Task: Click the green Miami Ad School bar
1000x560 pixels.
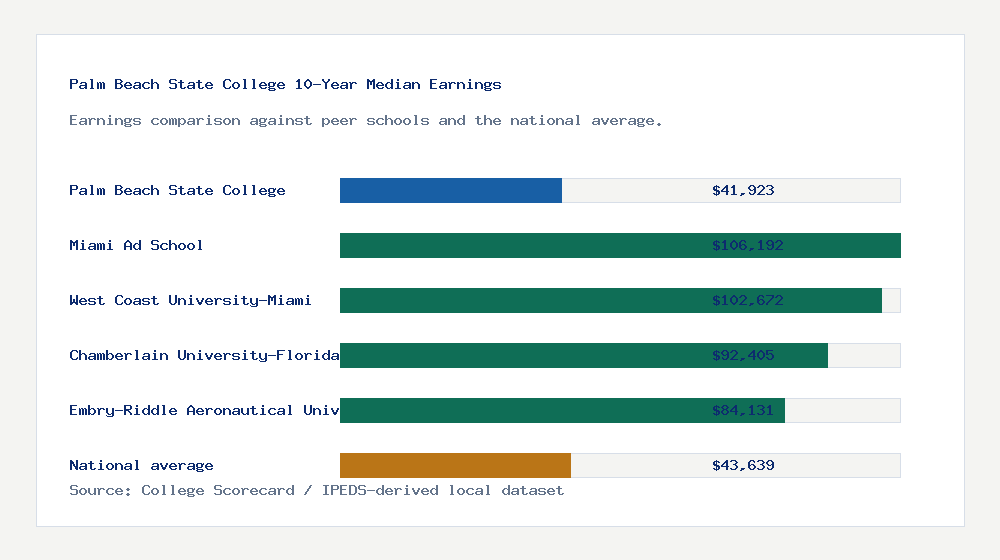Action: [620, 246]
